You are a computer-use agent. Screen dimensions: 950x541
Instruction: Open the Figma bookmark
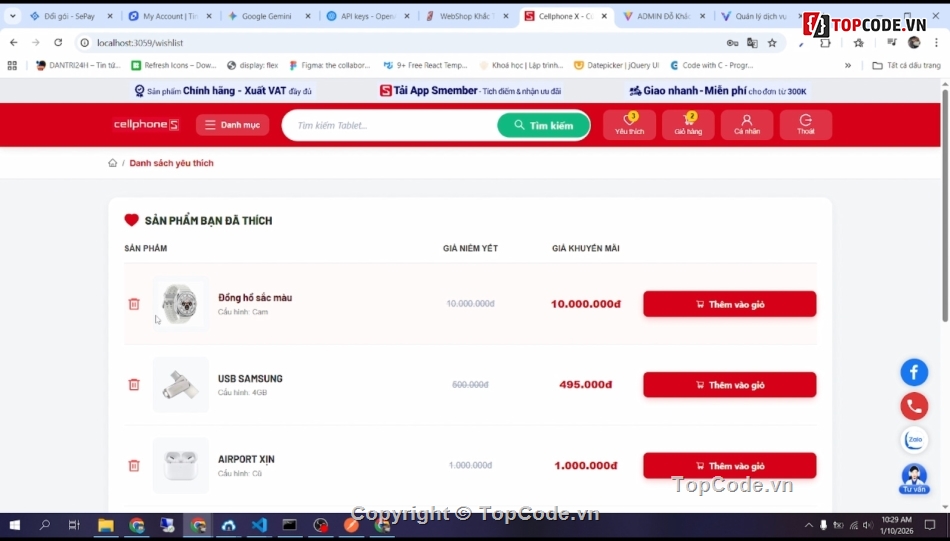pos(330,65)
